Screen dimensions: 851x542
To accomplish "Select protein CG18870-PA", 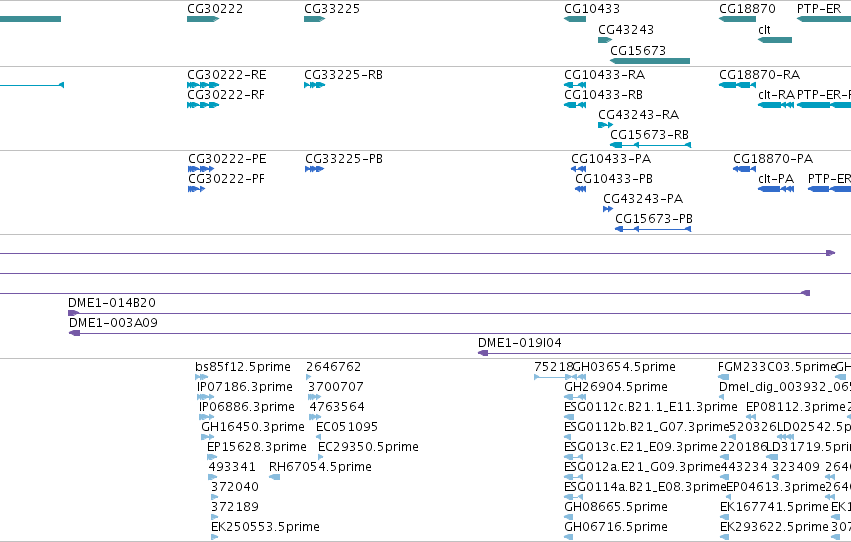I will pyautogui.click(x=744, y=169).
